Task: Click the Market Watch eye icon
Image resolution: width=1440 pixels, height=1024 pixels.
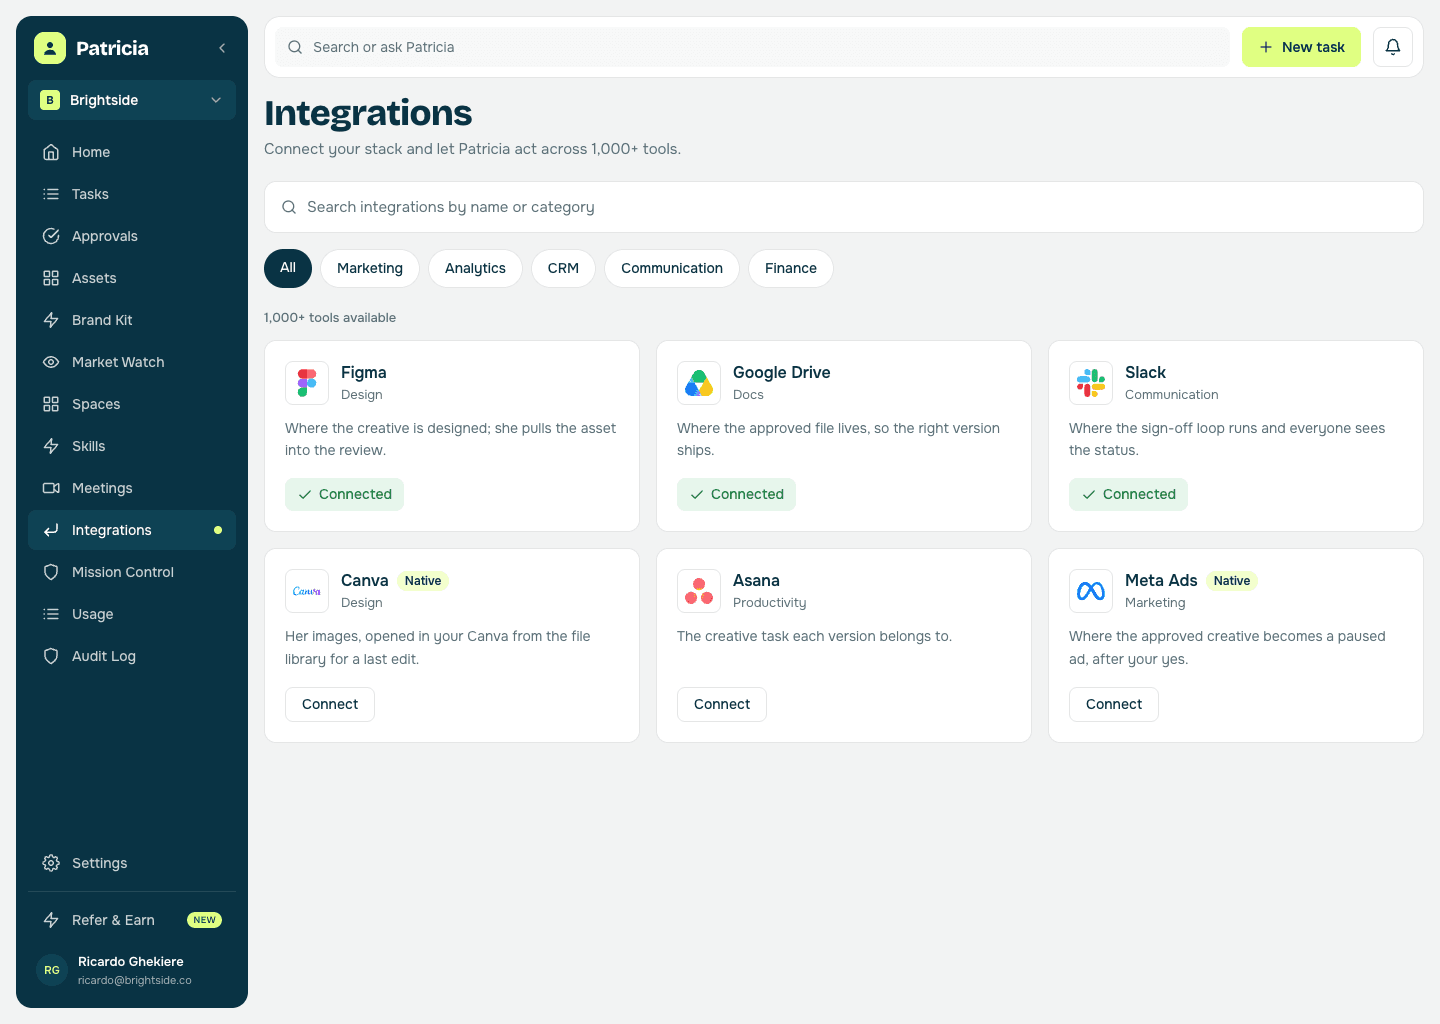Action: point(51,362)
